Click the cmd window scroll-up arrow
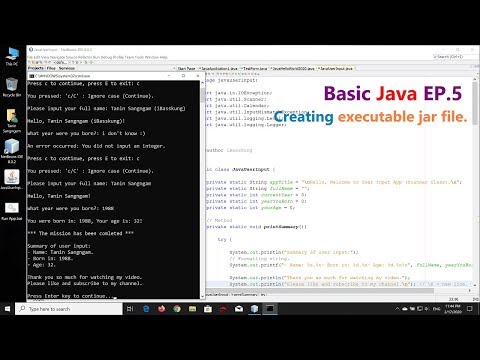This screenshot has width=480, height=360. (x=202, y=83)
